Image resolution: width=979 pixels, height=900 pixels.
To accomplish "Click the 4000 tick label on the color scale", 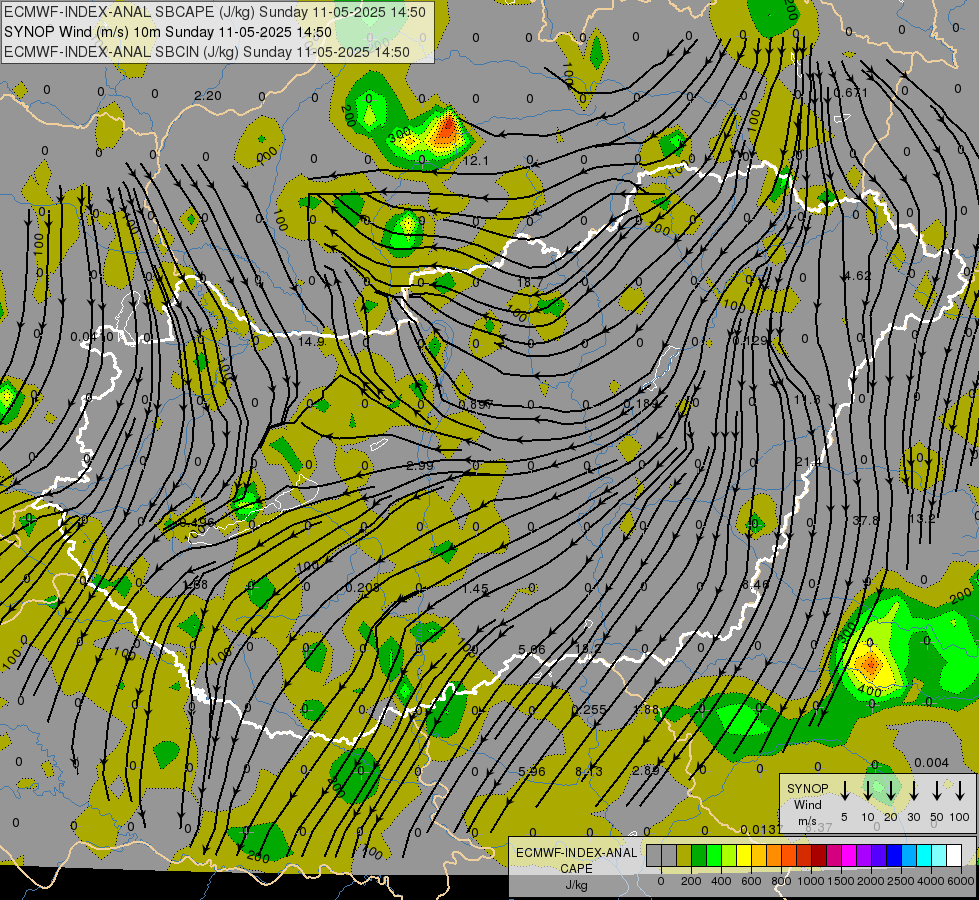I will 931,881.
